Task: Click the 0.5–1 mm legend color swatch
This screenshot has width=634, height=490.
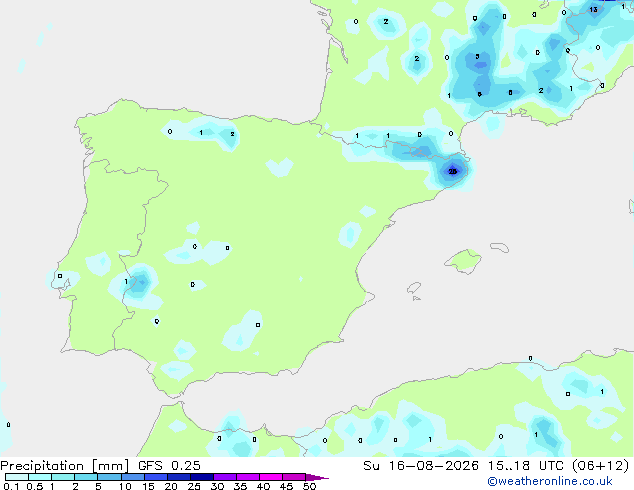Action: point(40,477)
